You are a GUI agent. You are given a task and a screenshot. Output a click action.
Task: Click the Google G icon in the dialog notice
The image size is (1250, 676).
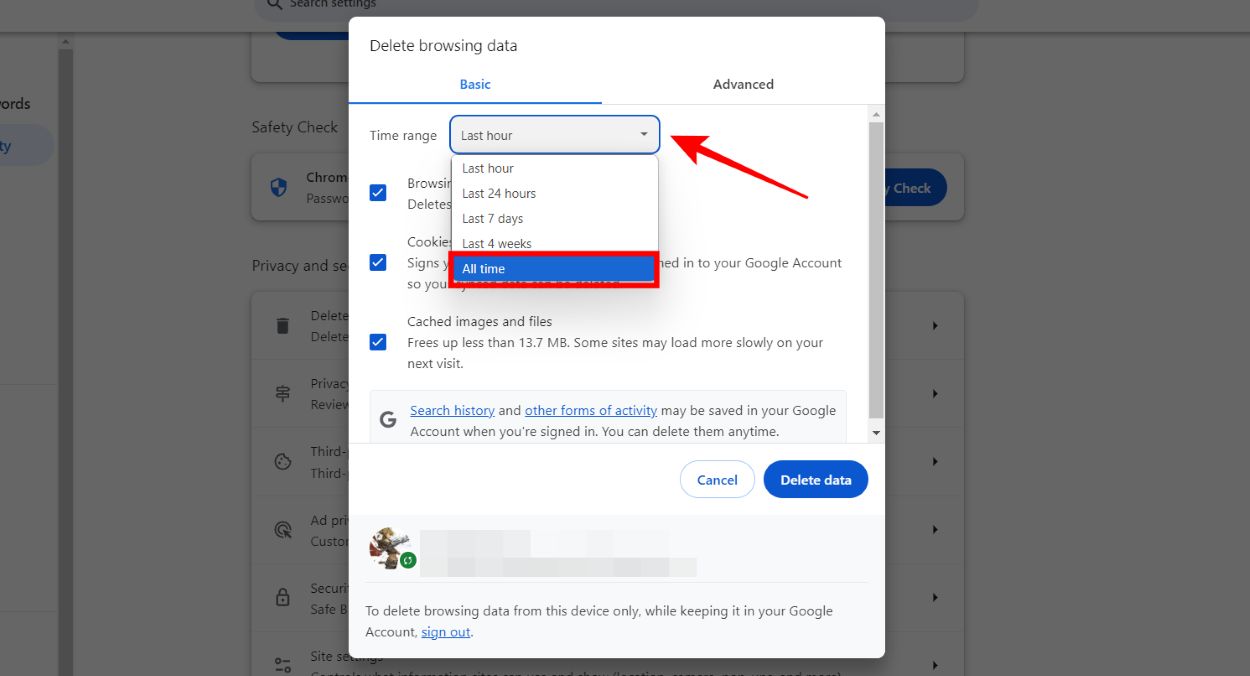pyautogui.click(x=387, y=419)
